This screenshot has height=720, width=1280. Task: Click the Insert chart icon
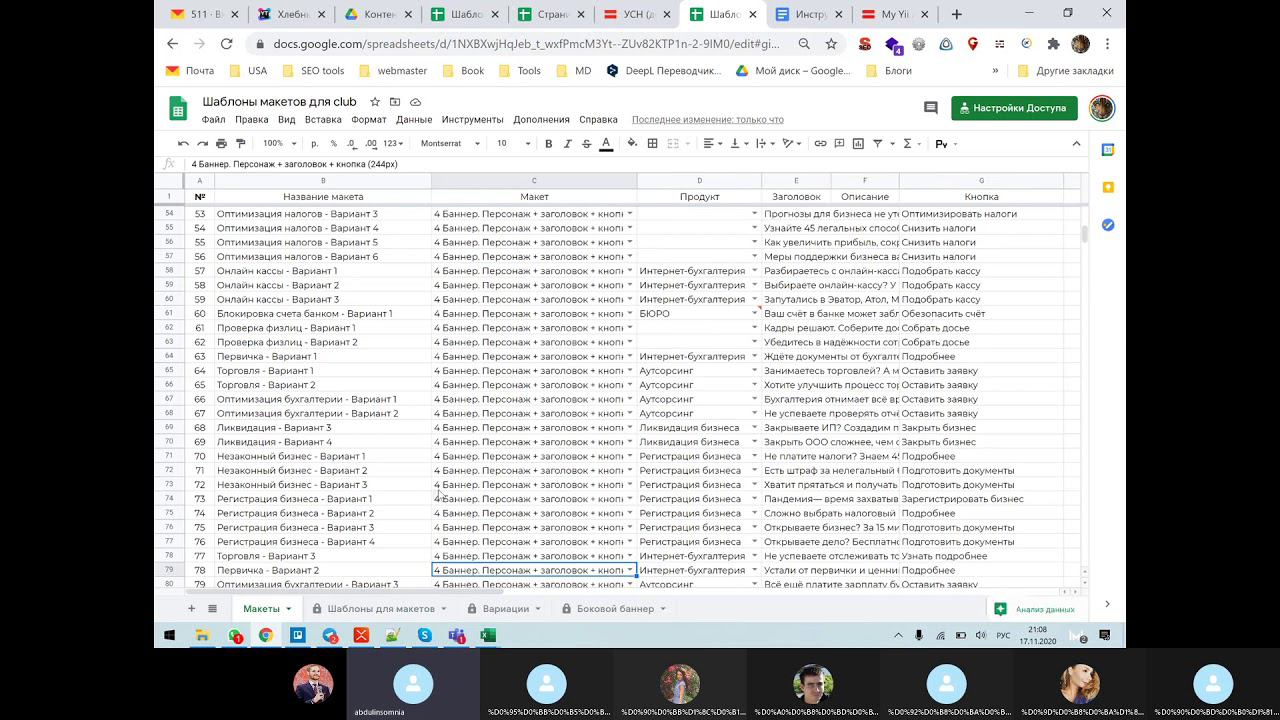(858, 143)
